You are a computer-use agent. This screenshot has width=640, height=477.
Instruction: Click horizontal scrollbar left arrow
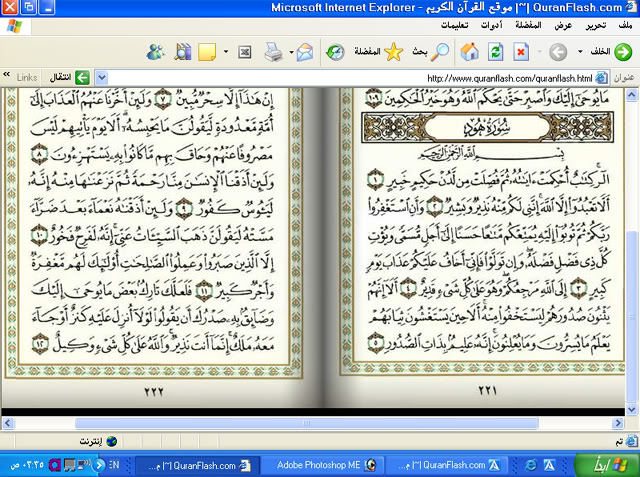(8, 423)
